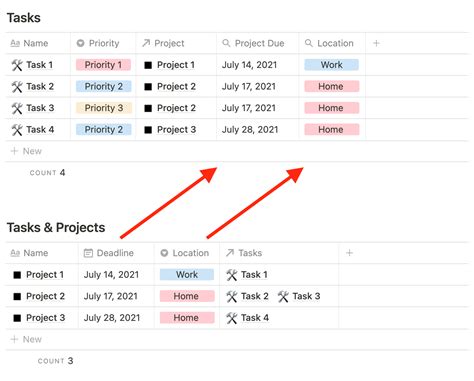
Task: Add property with plus icon in Tasks & Projects
Action: coord(349,253)
